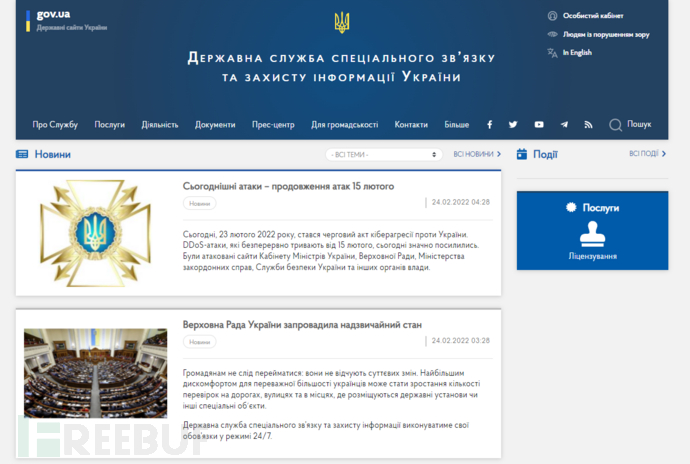Image resolution: width=690 pixels, height=464 pixels.
Task: Open the Facebook page icon
Action: 489,125
